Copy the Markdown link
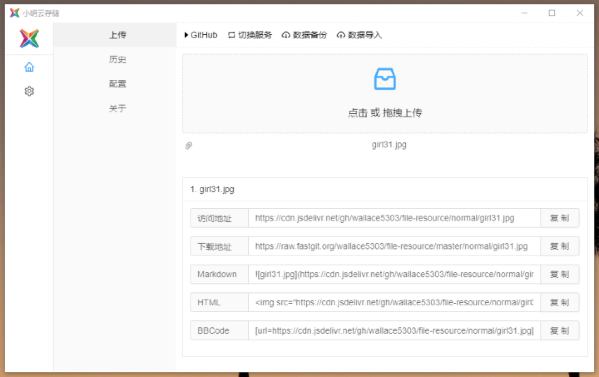 [560, 274]
